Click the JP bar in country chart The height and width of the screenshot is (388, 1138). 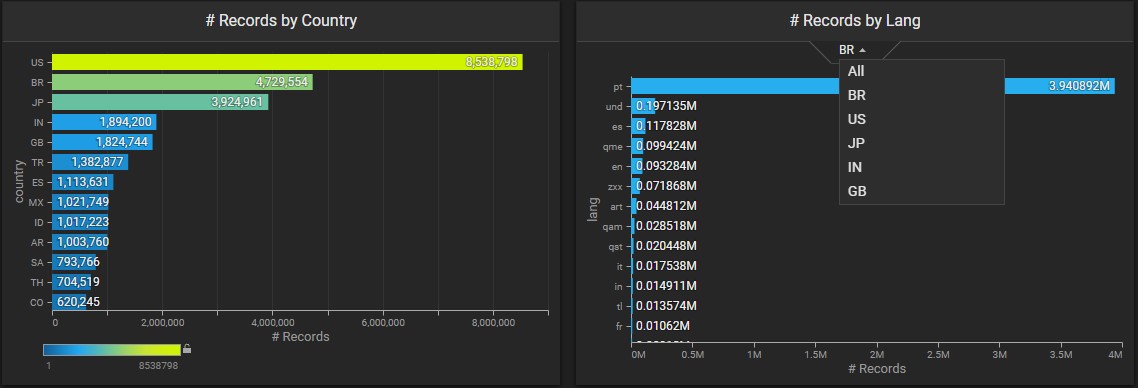coord(160,102)
